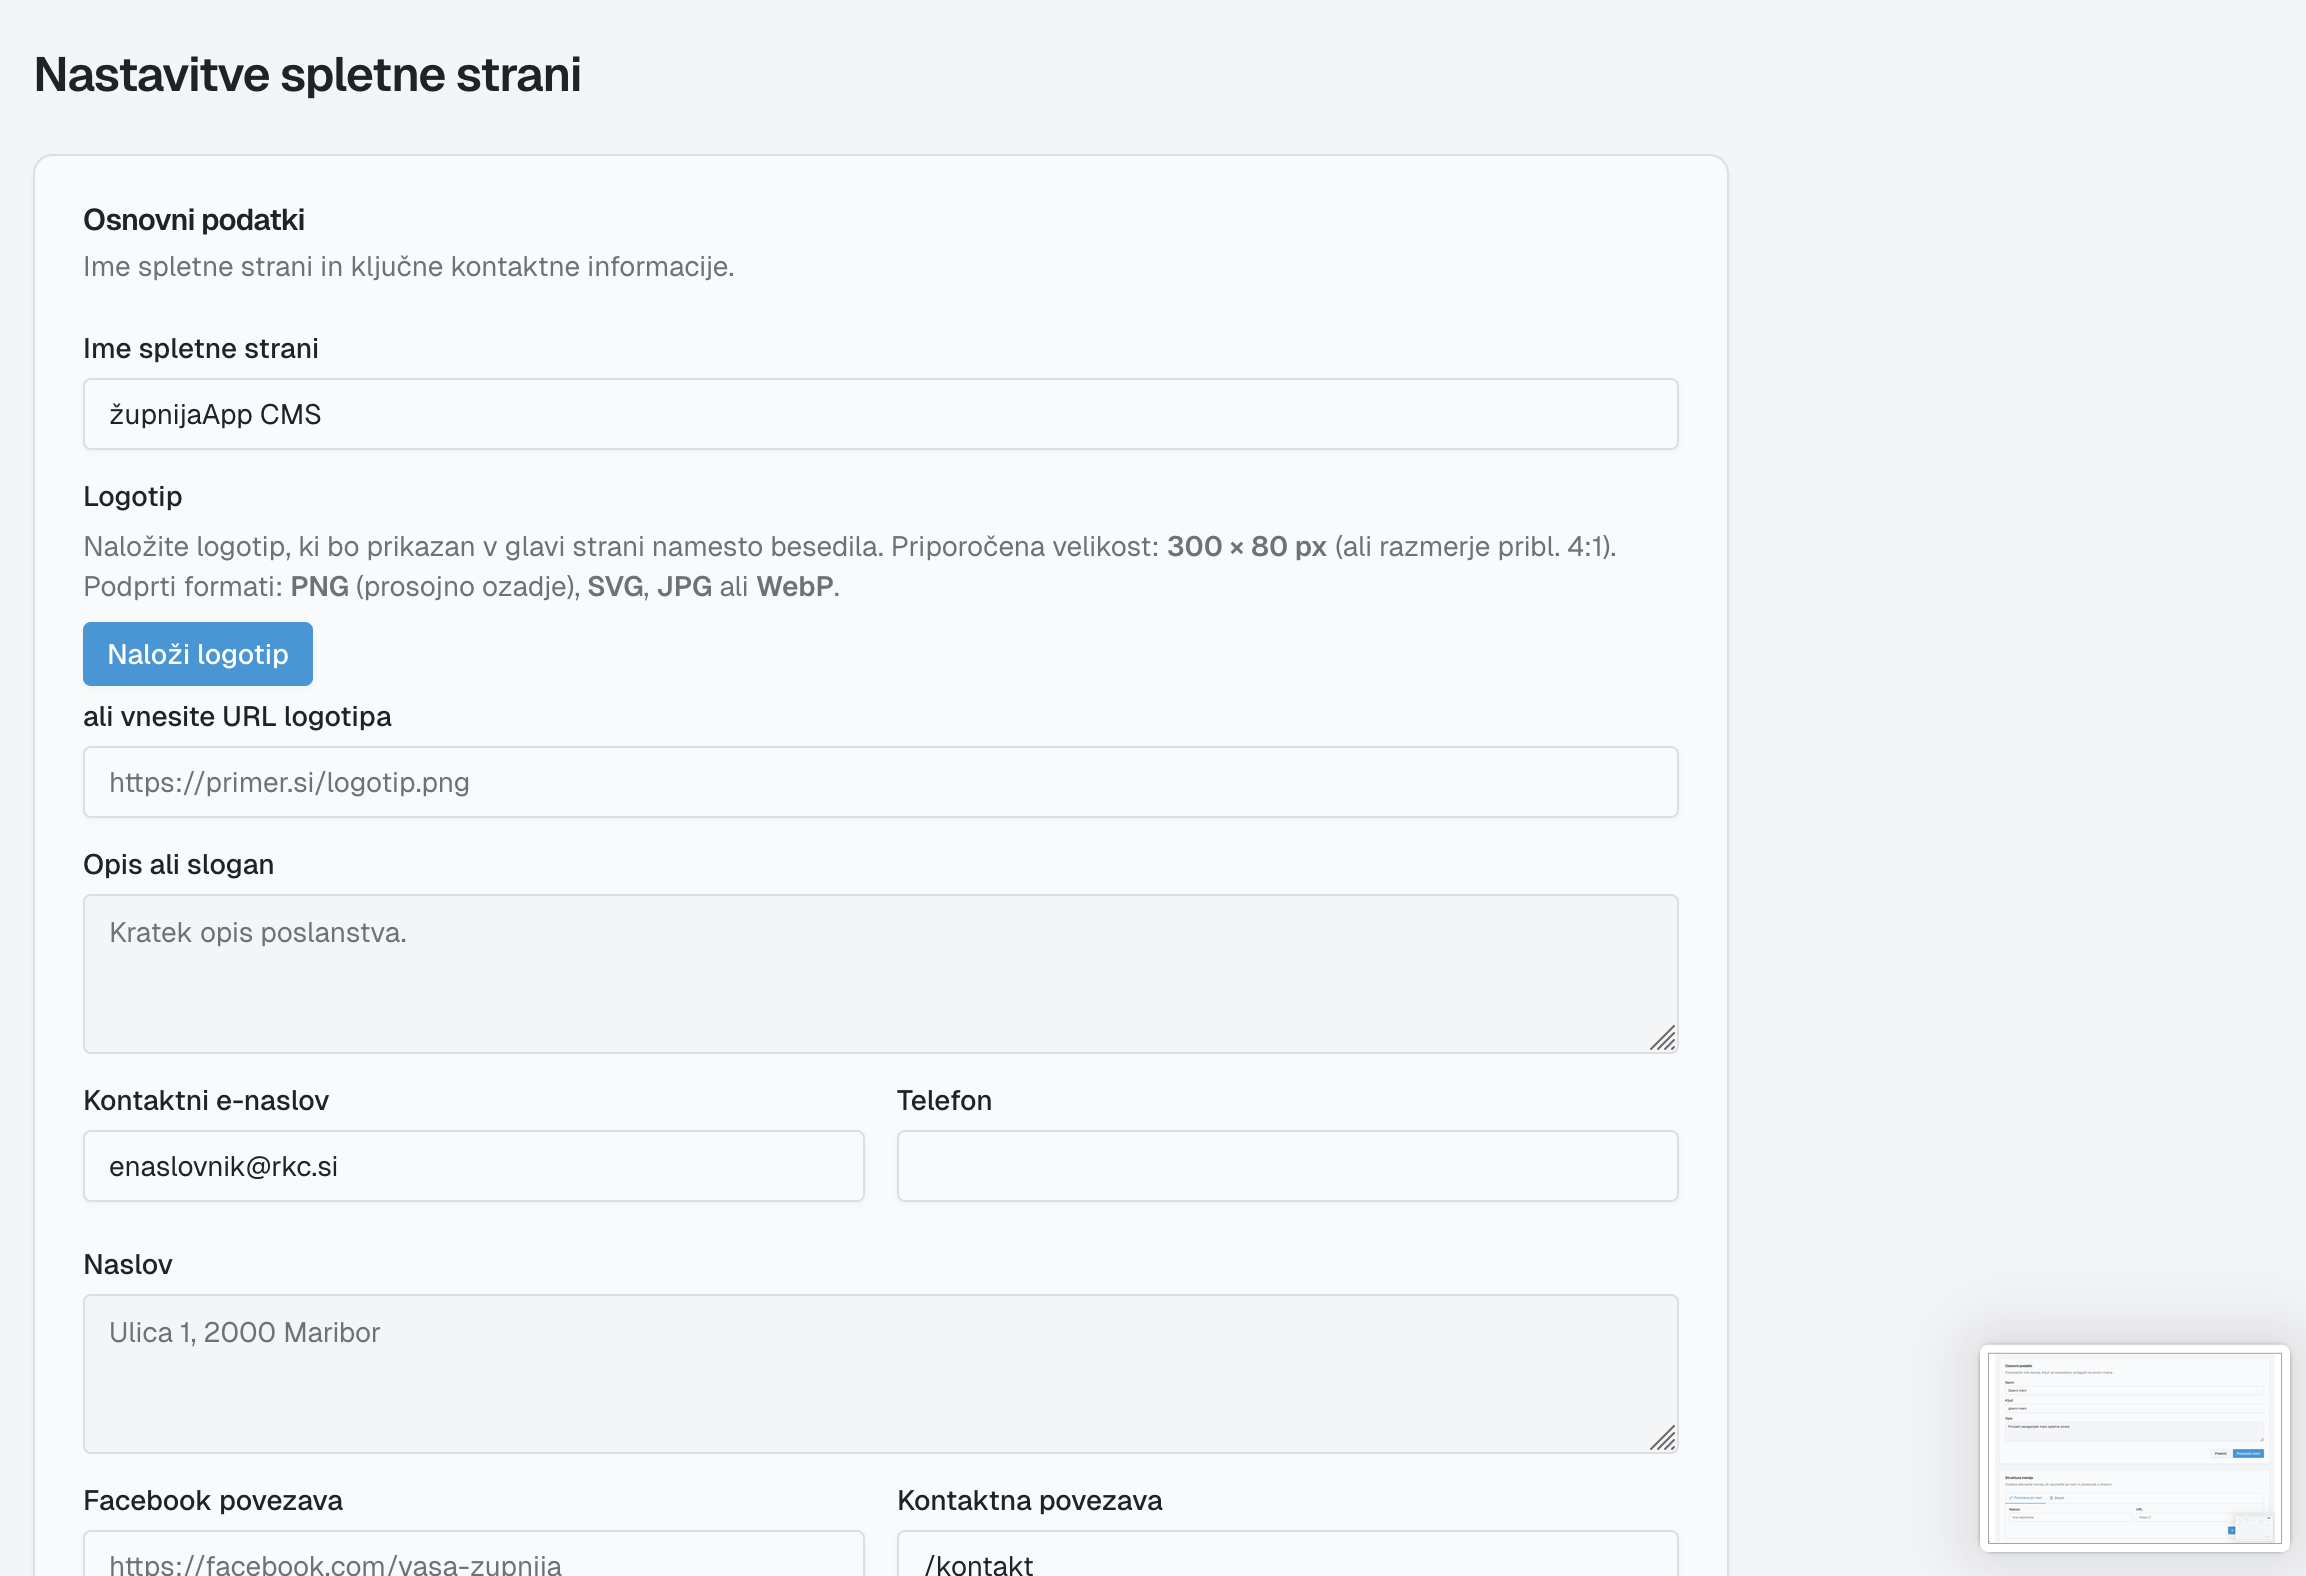The height and width of the screenshot is (1576, 2306).
Task: Click the empty 'Telefon' input field
Action: click(1287, 1166)
